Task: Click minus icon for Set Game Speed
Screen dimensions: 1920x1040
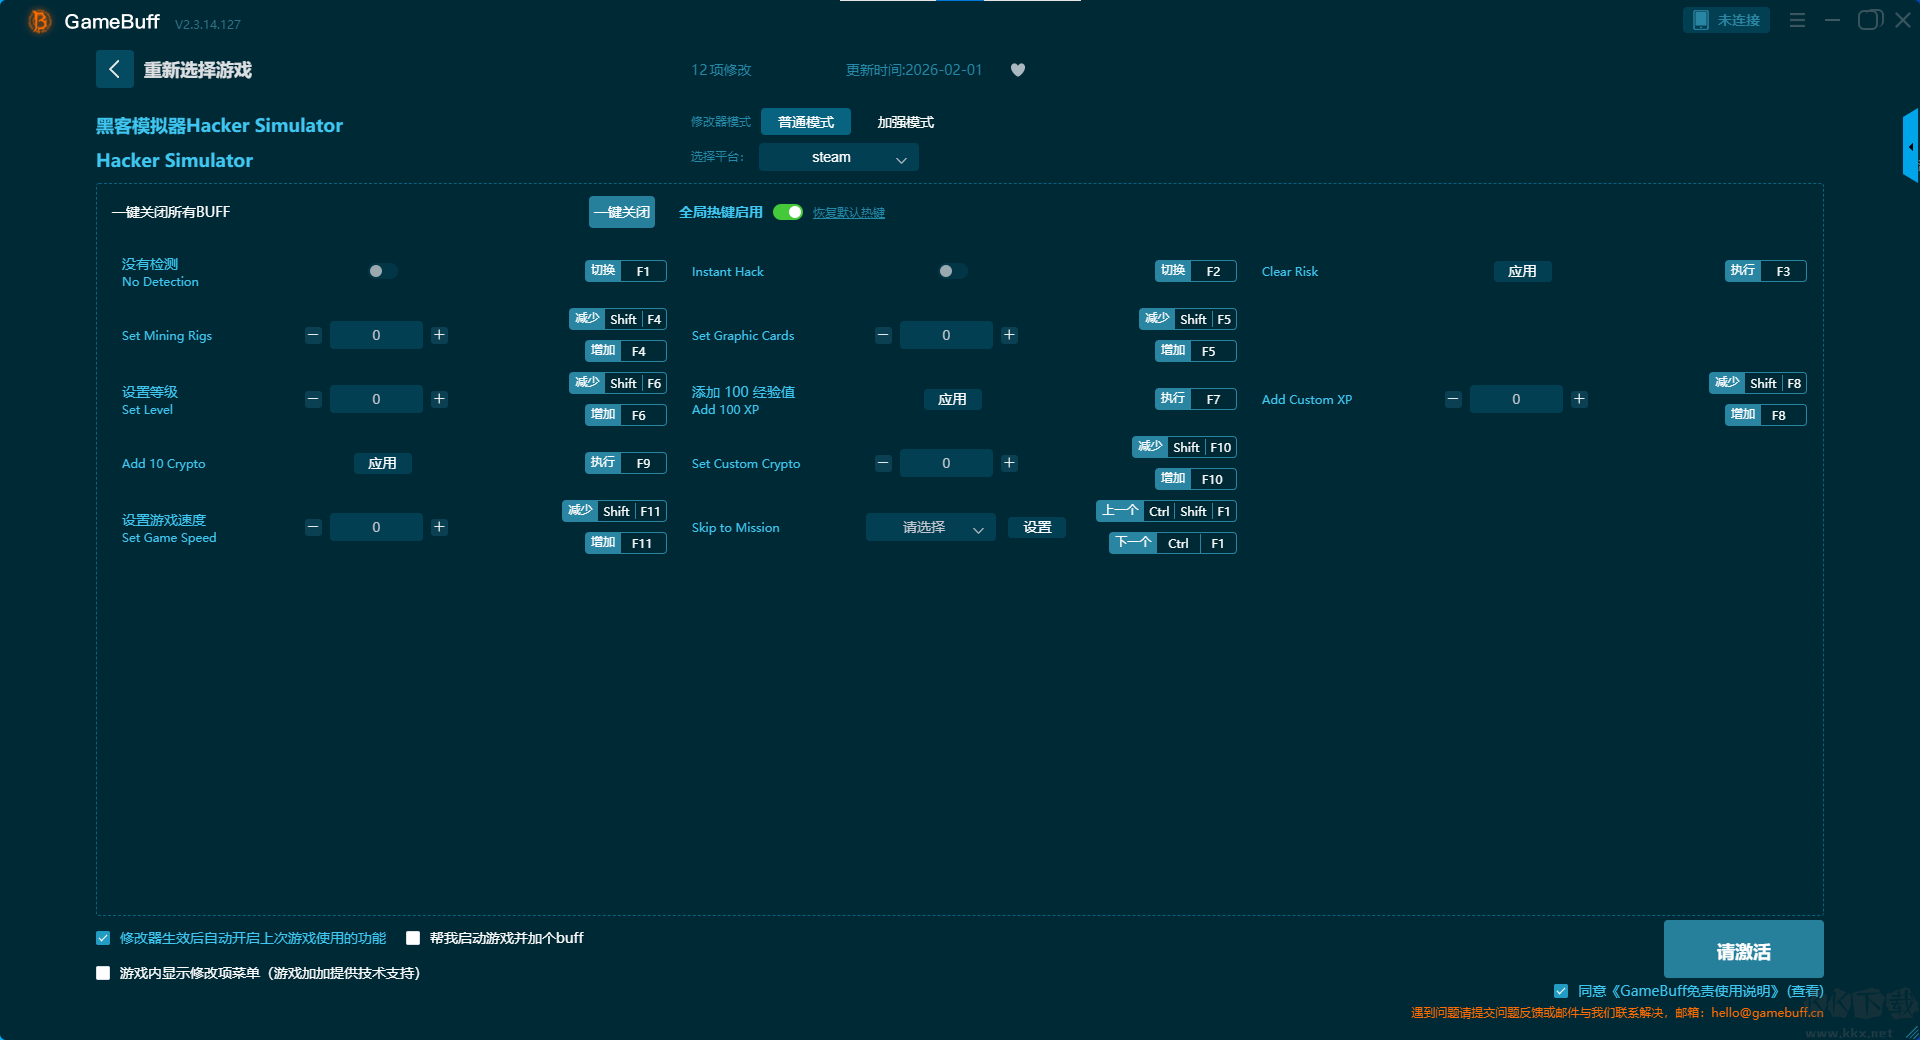Action: coord(313,527)
